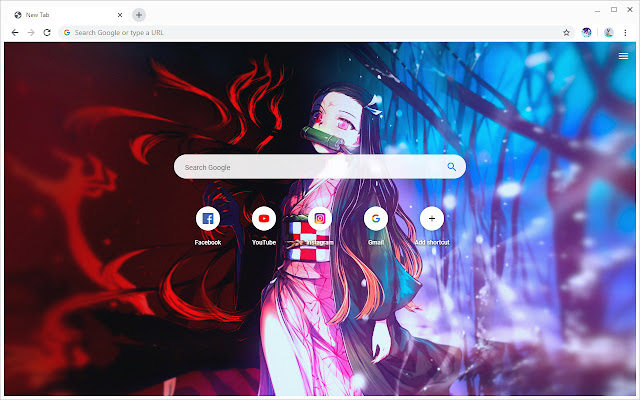Select the New Tab tab
This screenshot has width=640, height=400.
(x=67, y=15)
